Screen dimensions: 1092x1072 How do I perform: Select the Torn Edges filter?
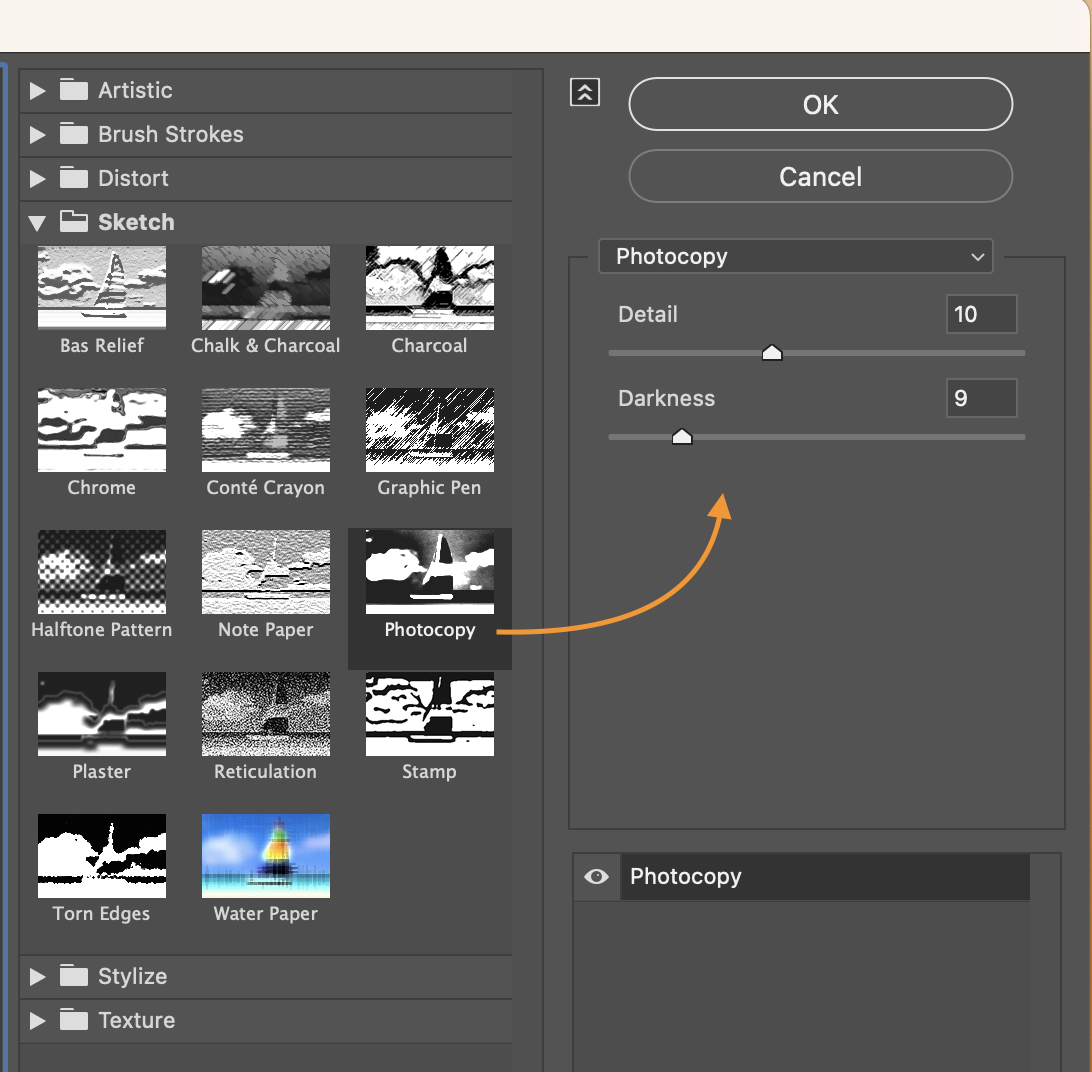pyautogui.click(x=101, y=855)
